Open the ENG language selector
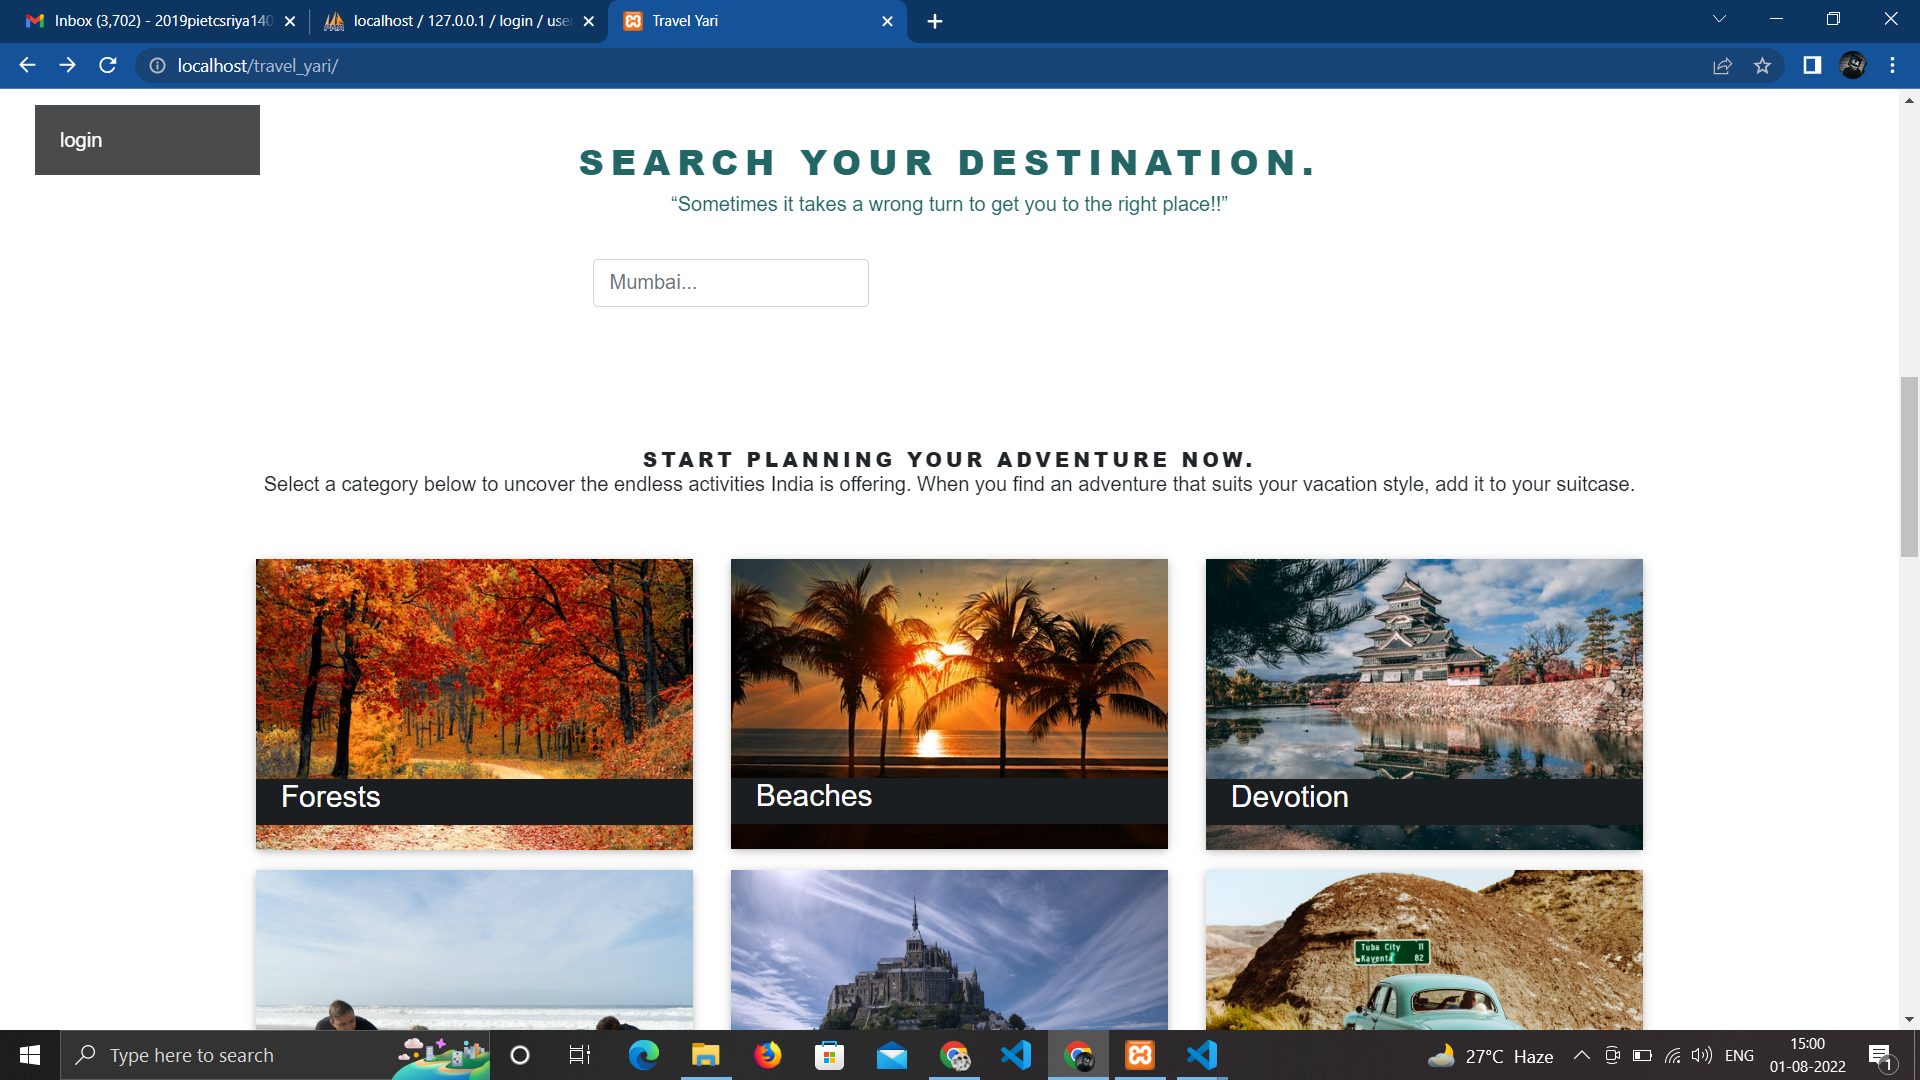 tap(1741, 1055)
